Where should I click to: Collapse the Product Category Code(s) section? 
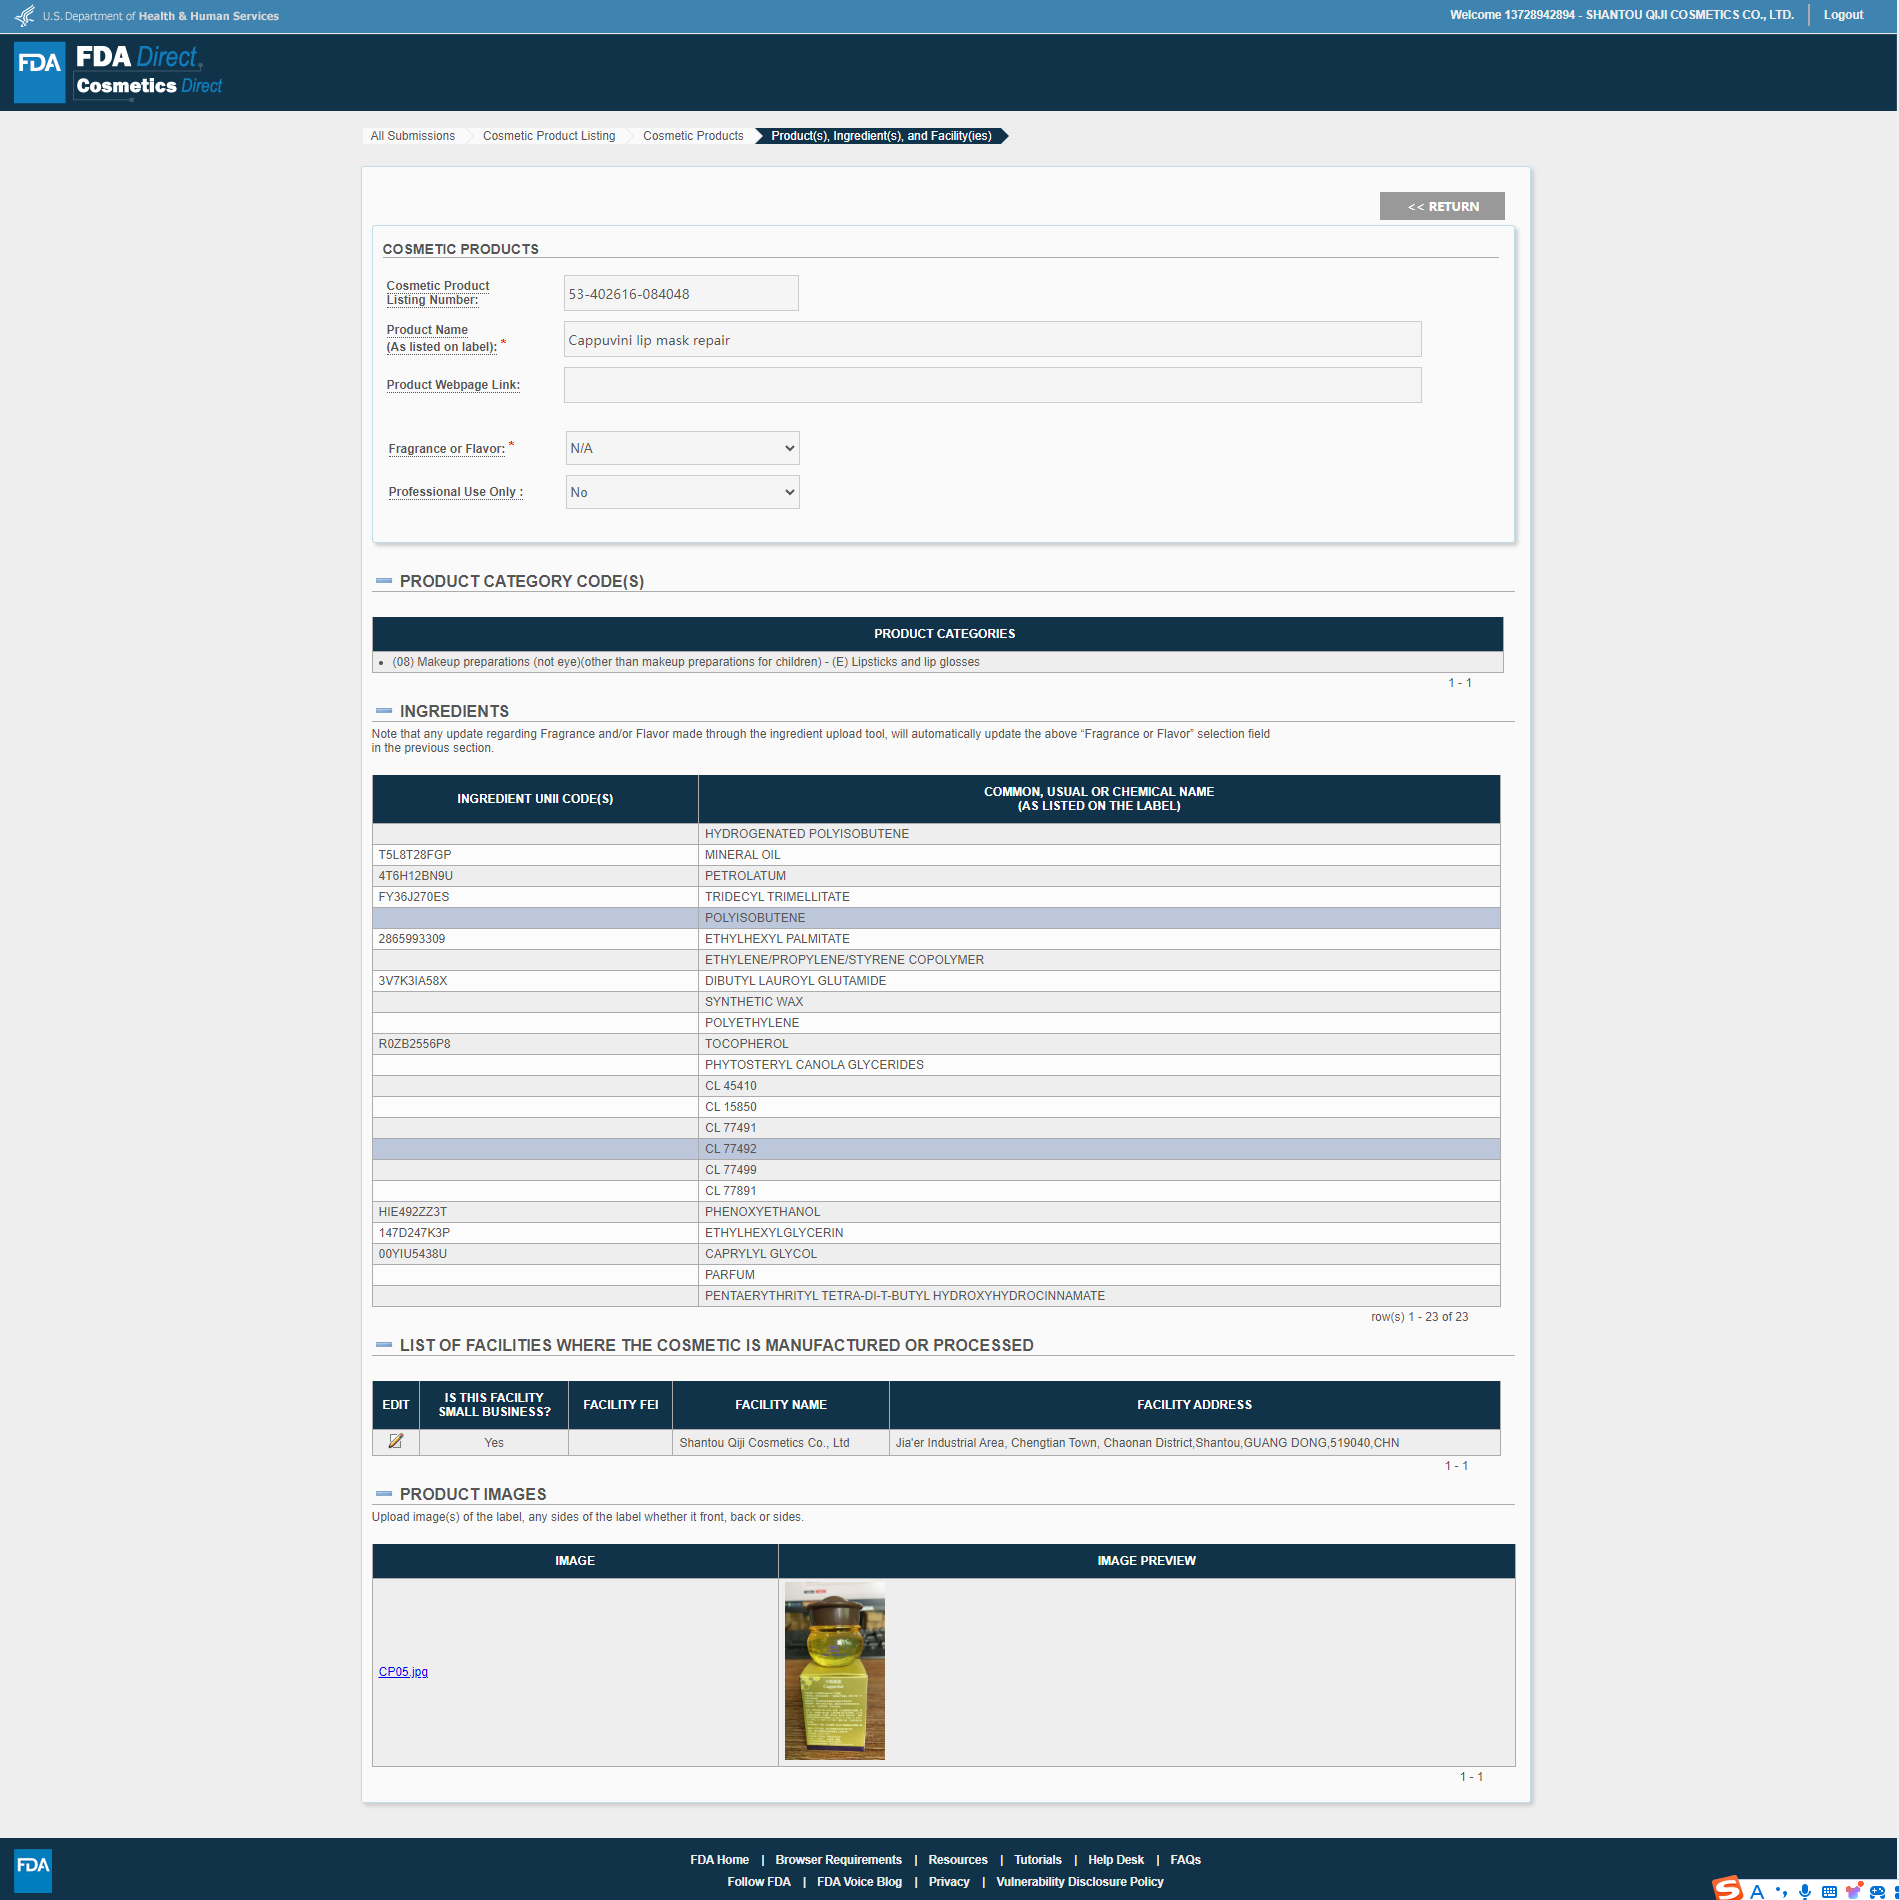click(x=384, y=581)
